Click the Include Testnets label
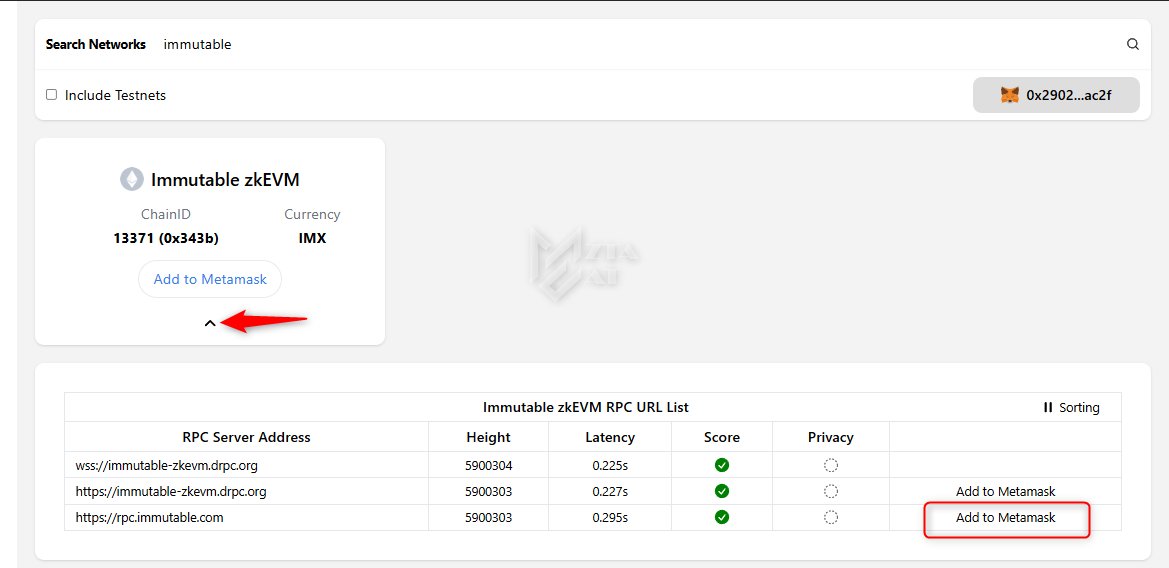 [x=116, y=95]
